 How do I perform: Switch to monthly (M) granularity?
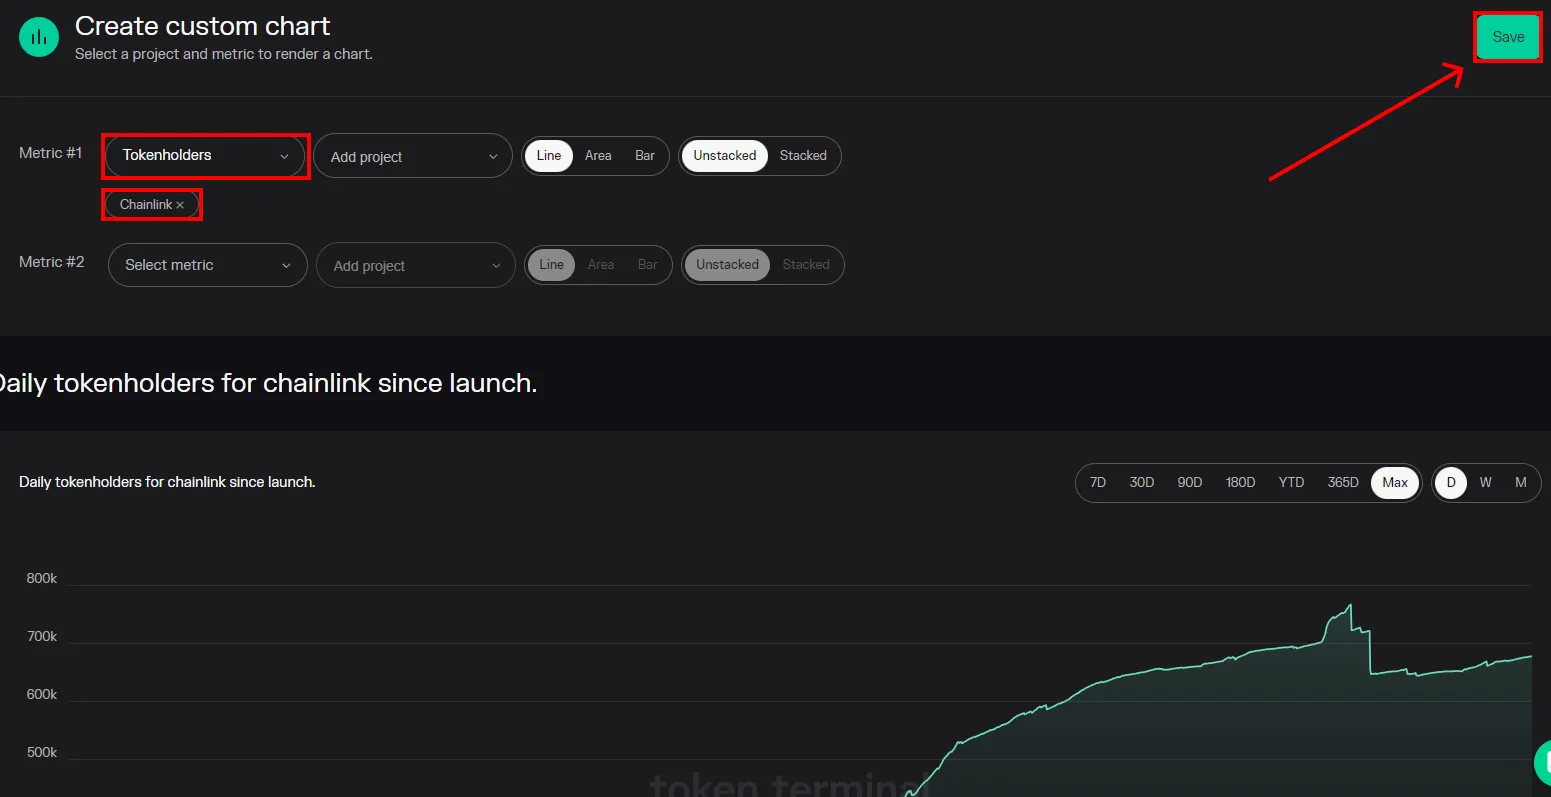click(1521, 483)
